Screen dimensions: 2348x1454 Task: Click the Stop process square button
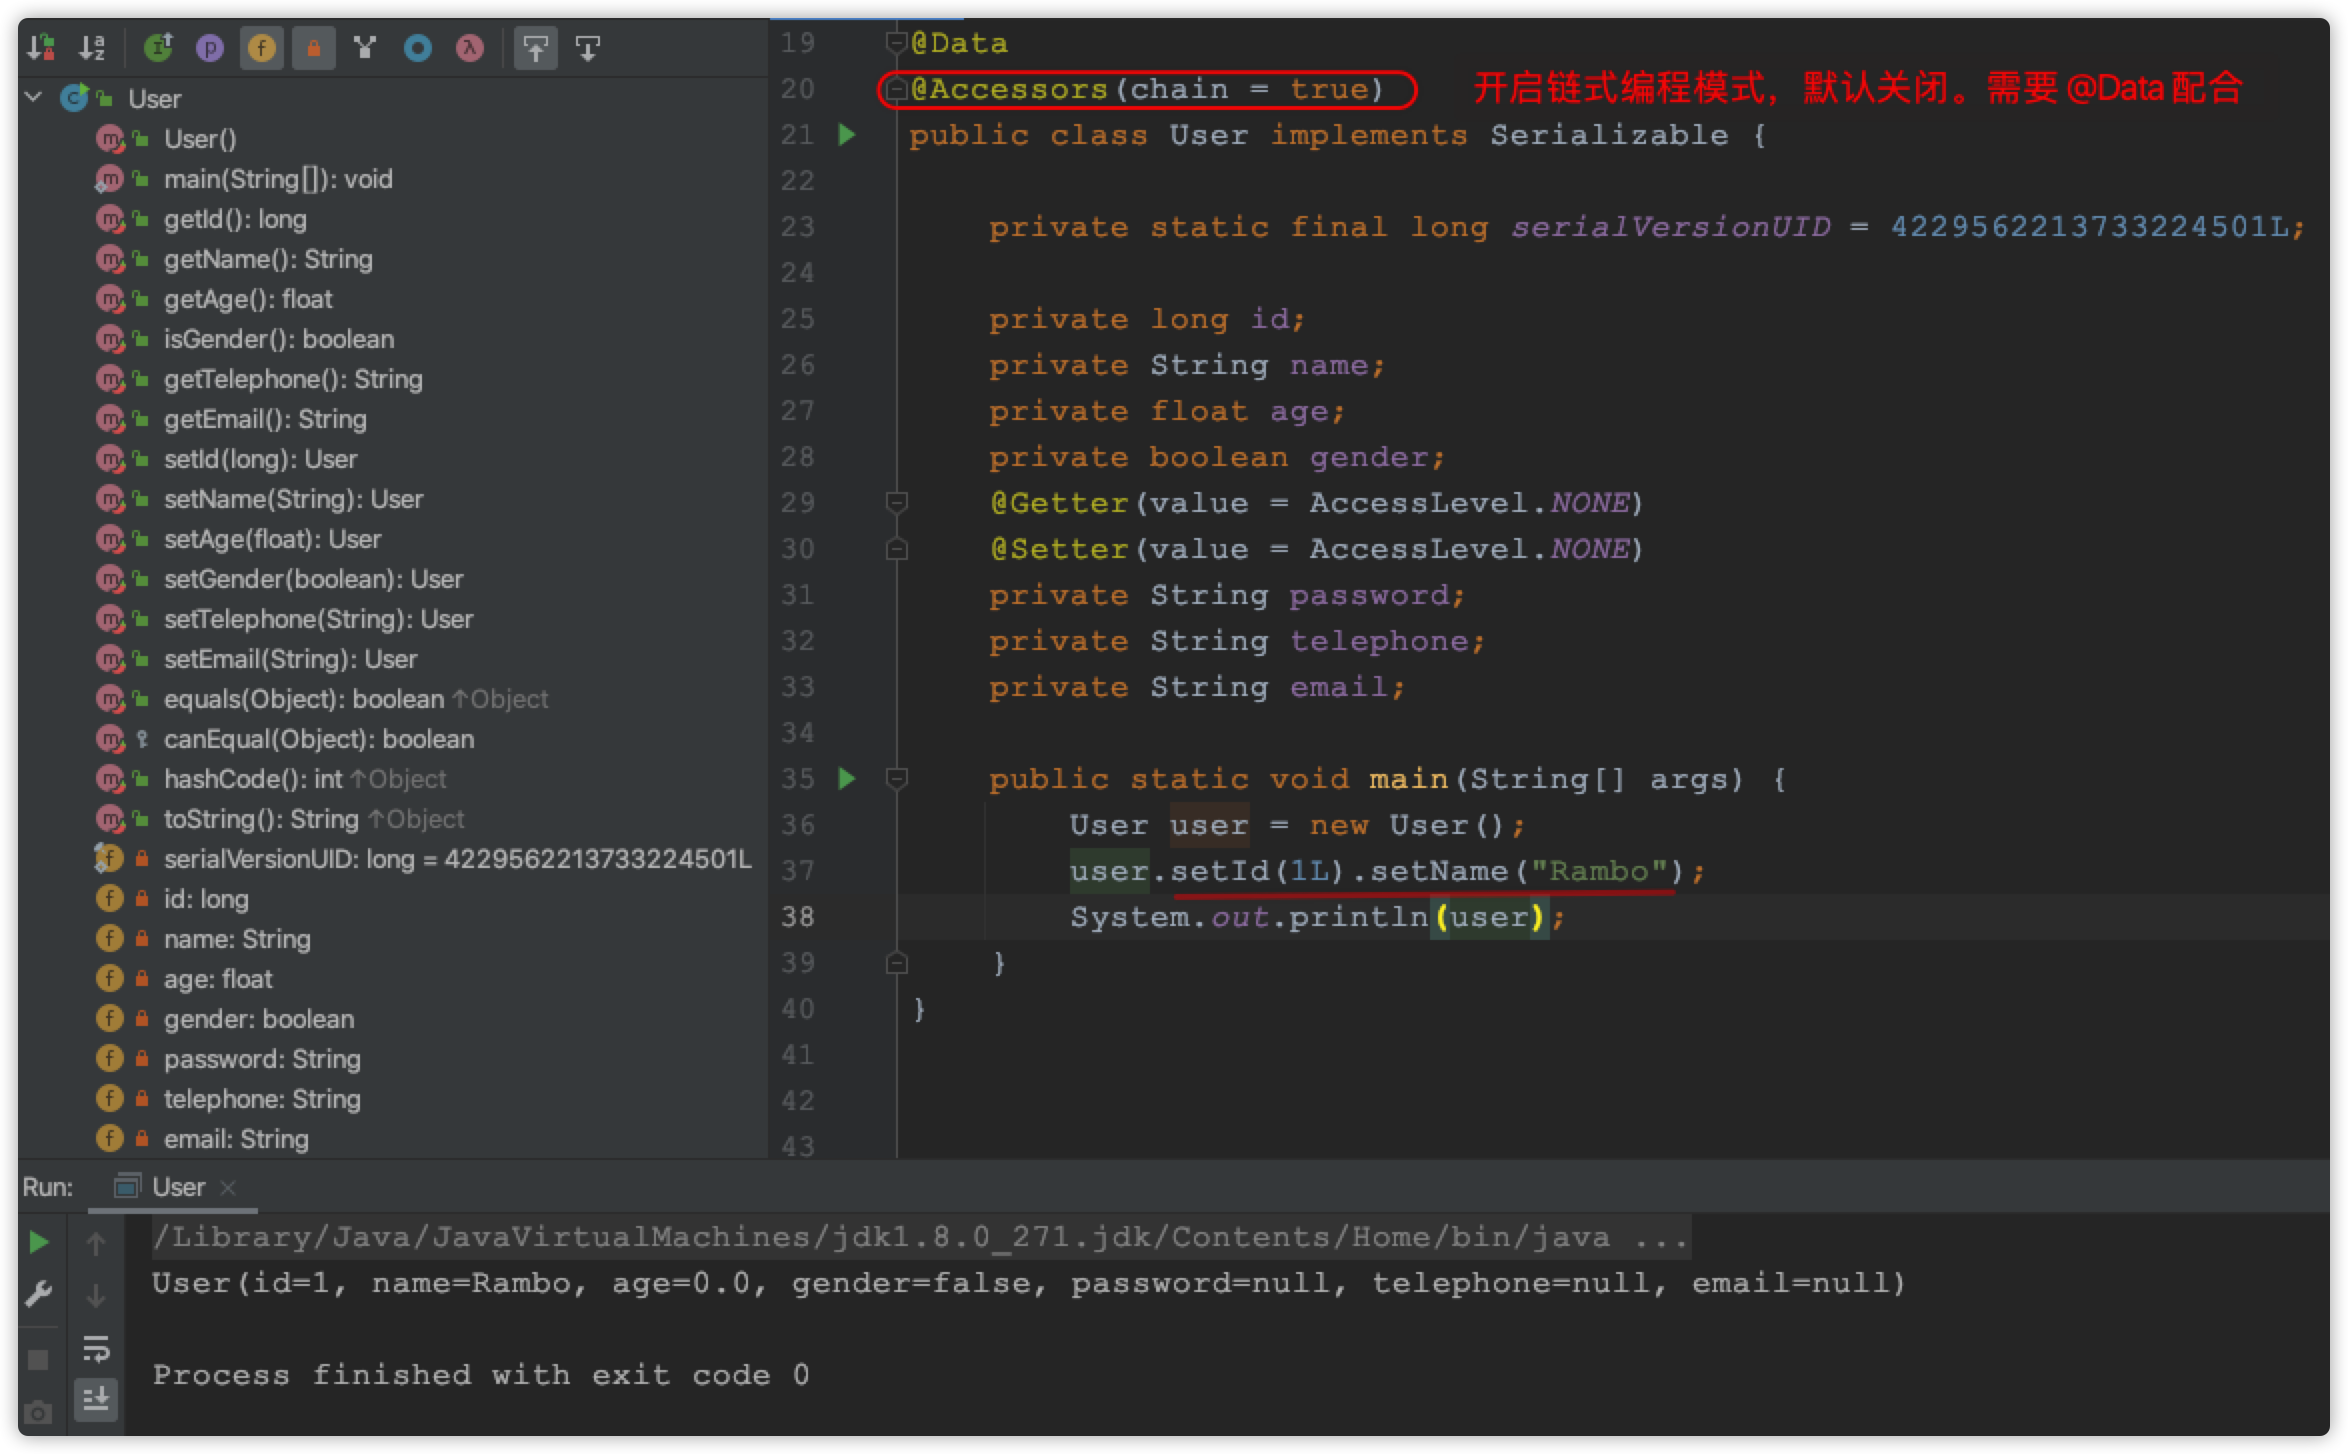pos(38,1359)
